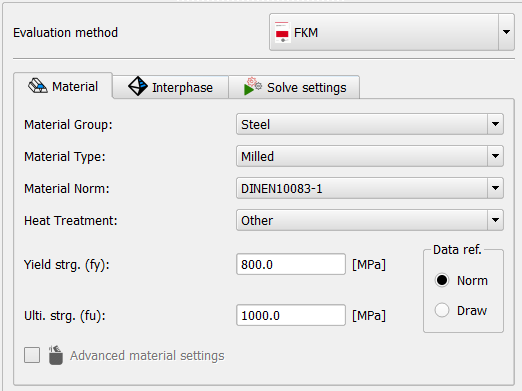Screen dimensions: 522x391
Task: Click the Material Norm dropdown arrow
Action: click(495, 188)
